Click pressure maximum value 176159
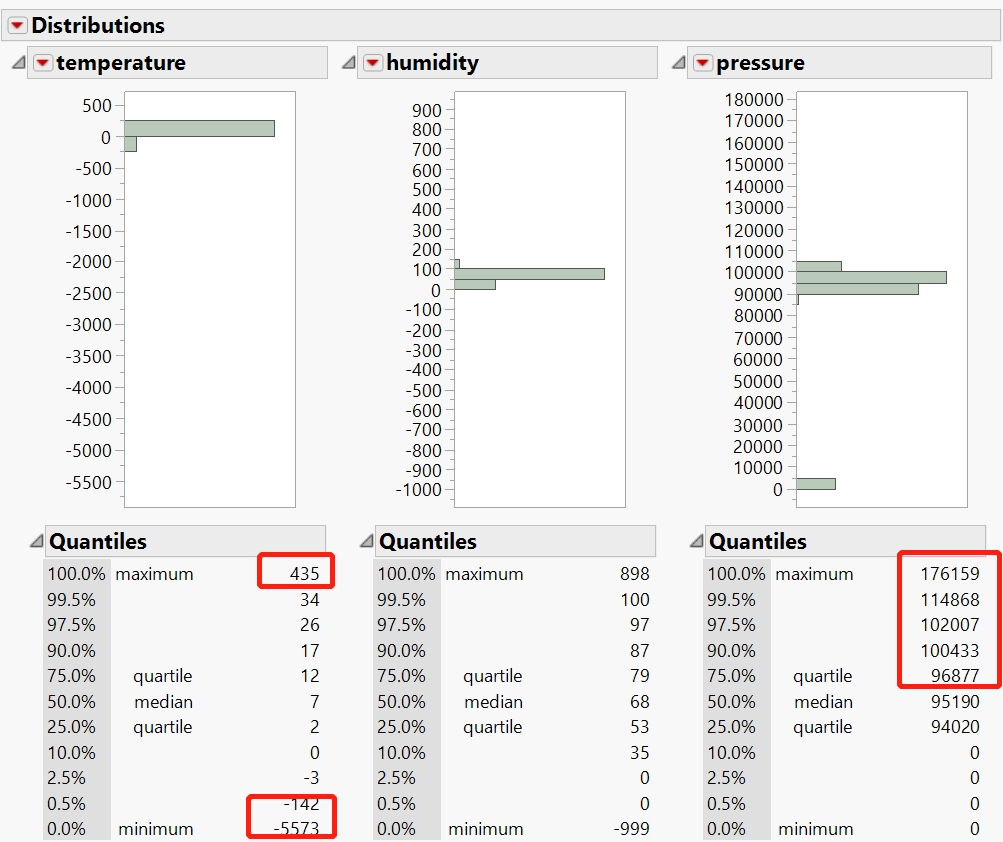The width and height of the screenshot is (1003, 842). 950,574
